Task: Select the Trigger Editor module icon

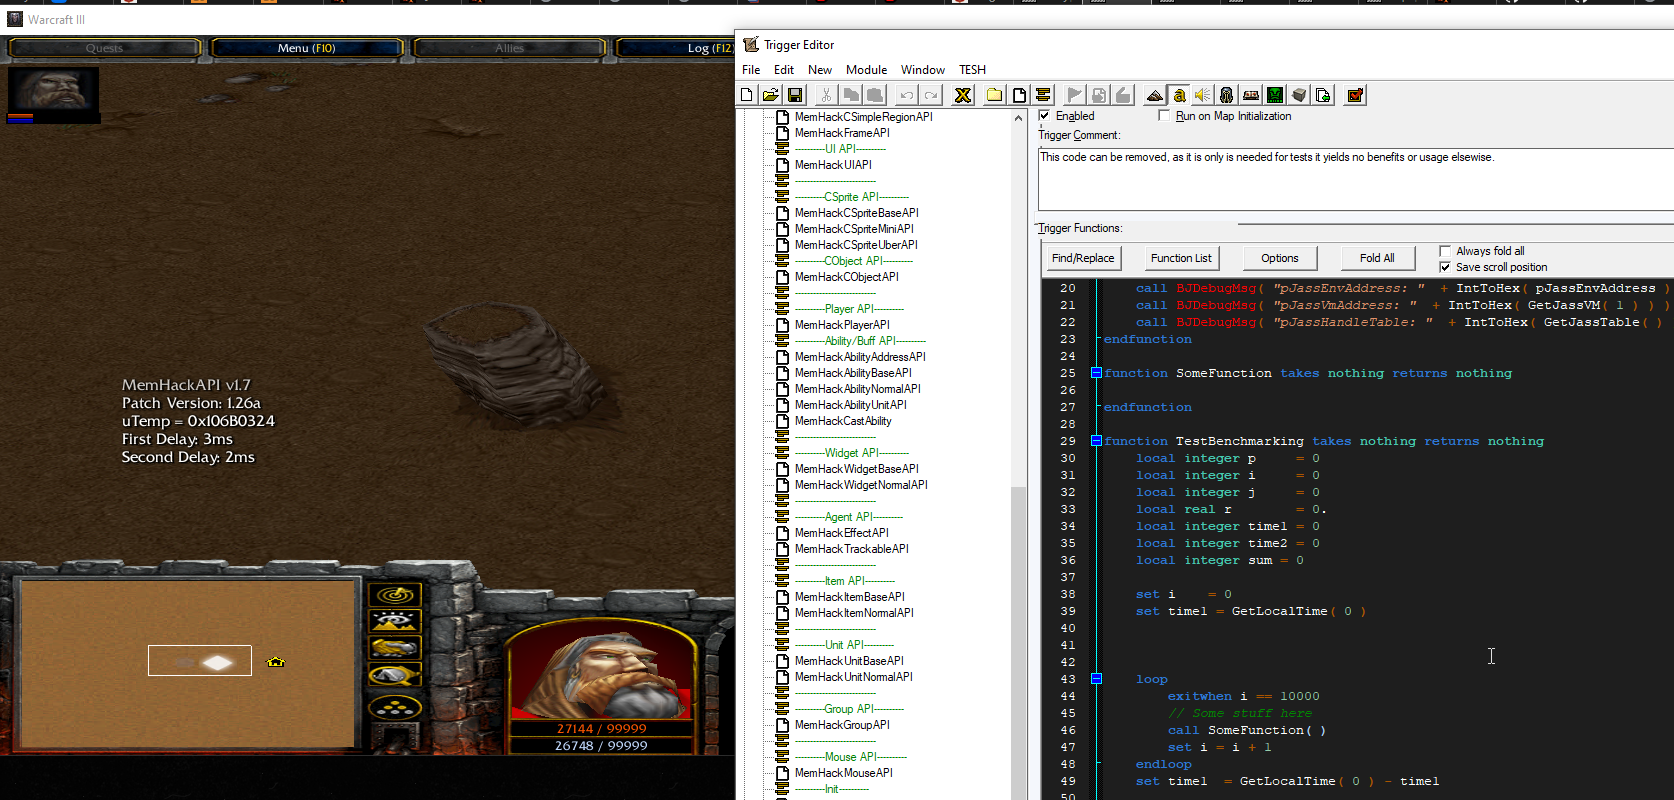Action: point(1179,95)
